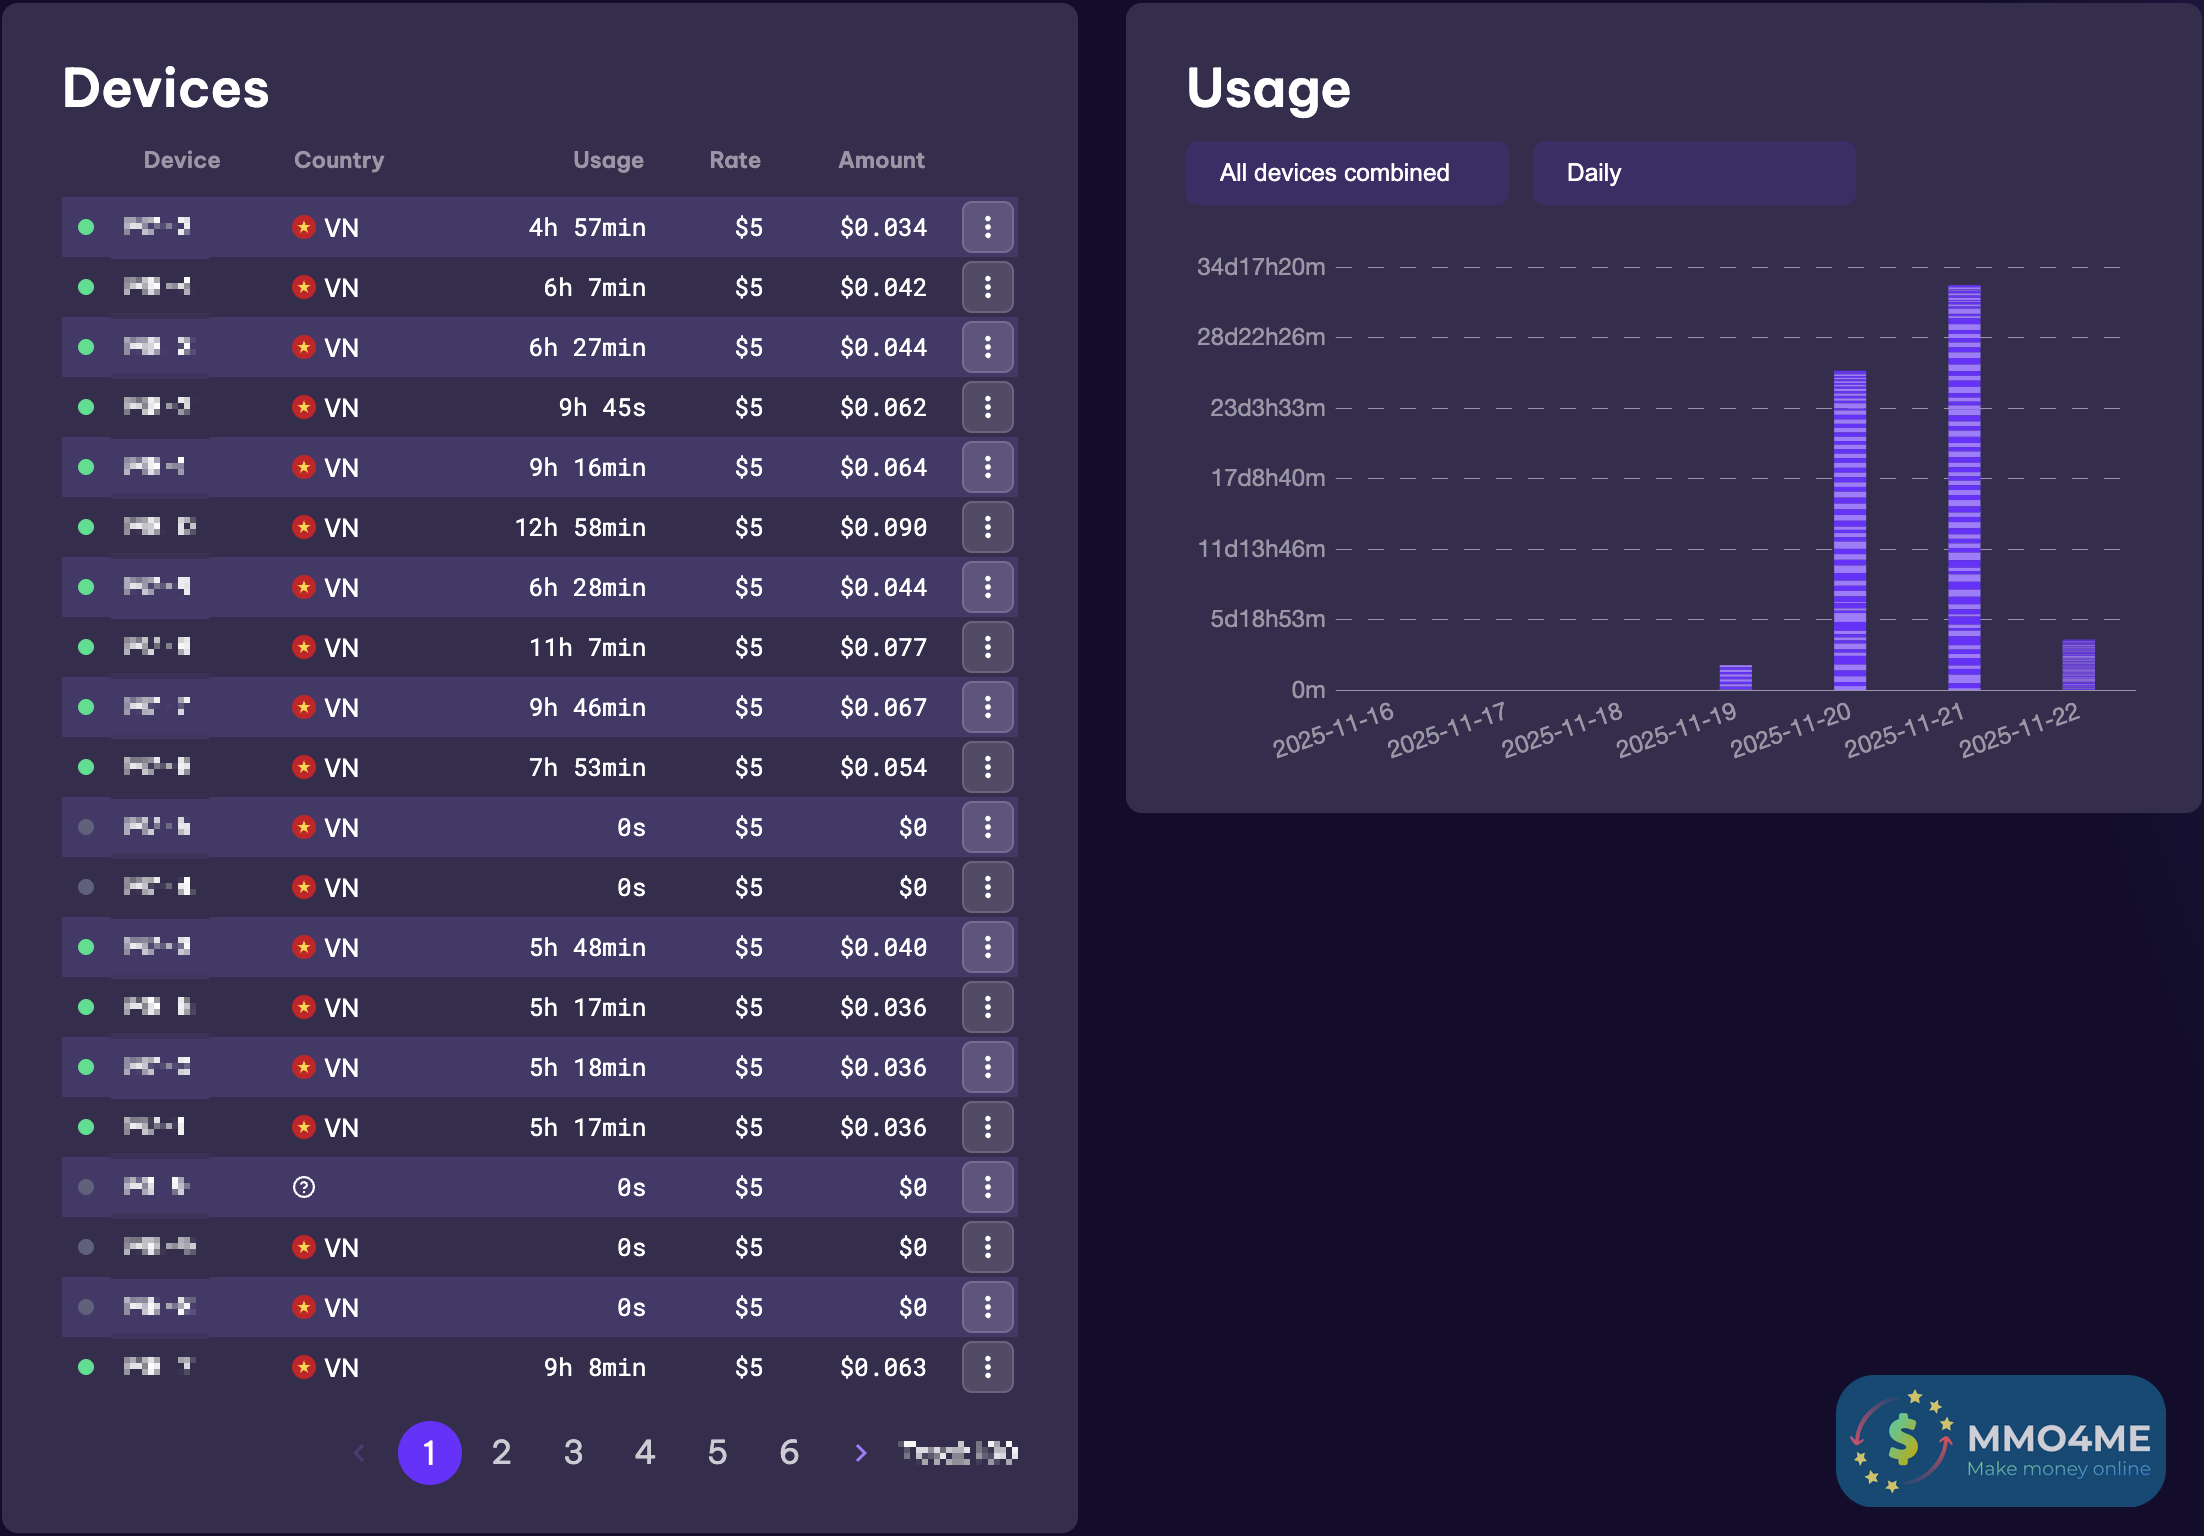2204x1536 pixels.
Task: Sort by the Amount column header
Action: [x=881, y=160]
